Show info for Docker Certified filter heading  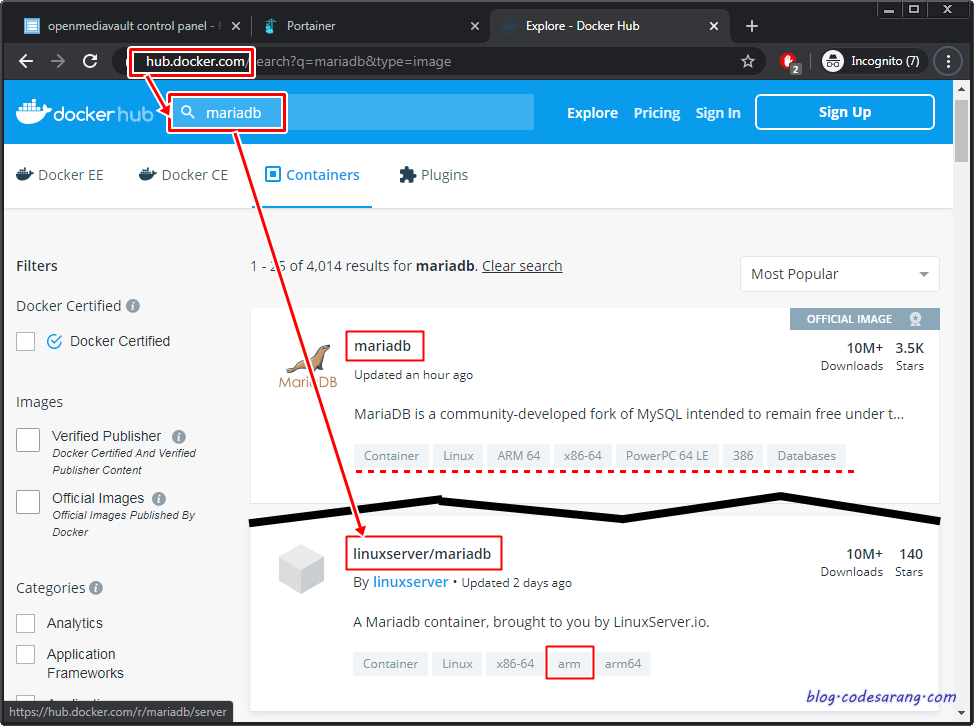133,306
